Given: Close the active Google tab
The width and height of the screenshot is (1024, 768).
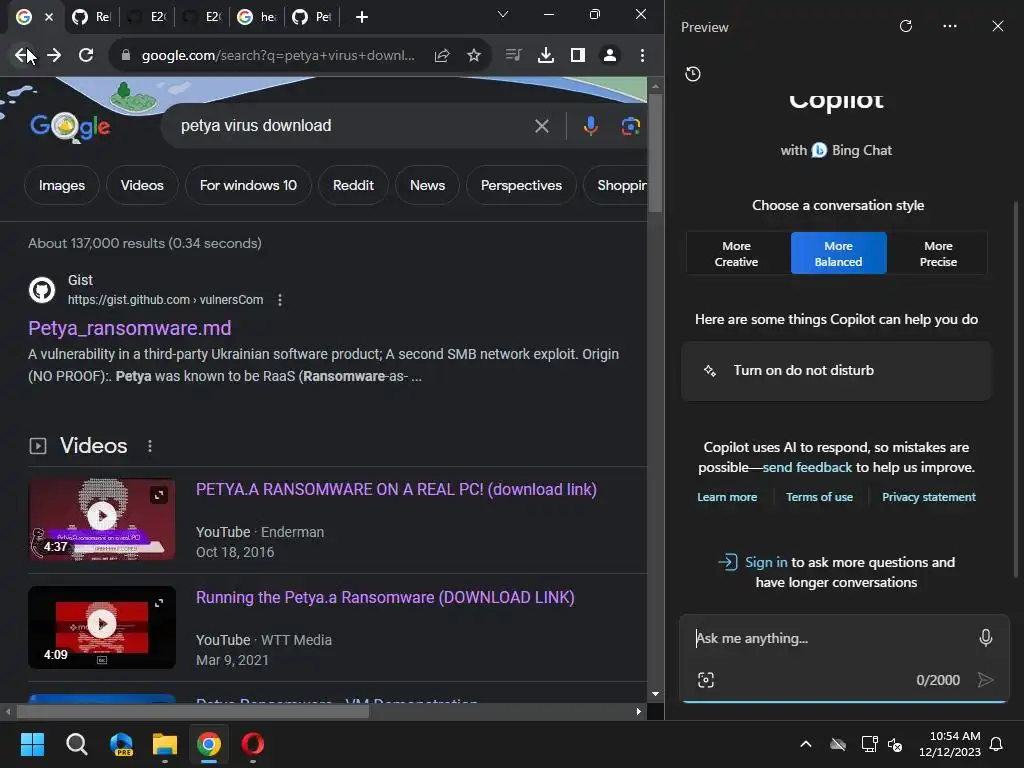Looking at the screenshot, I should (49, 17).
